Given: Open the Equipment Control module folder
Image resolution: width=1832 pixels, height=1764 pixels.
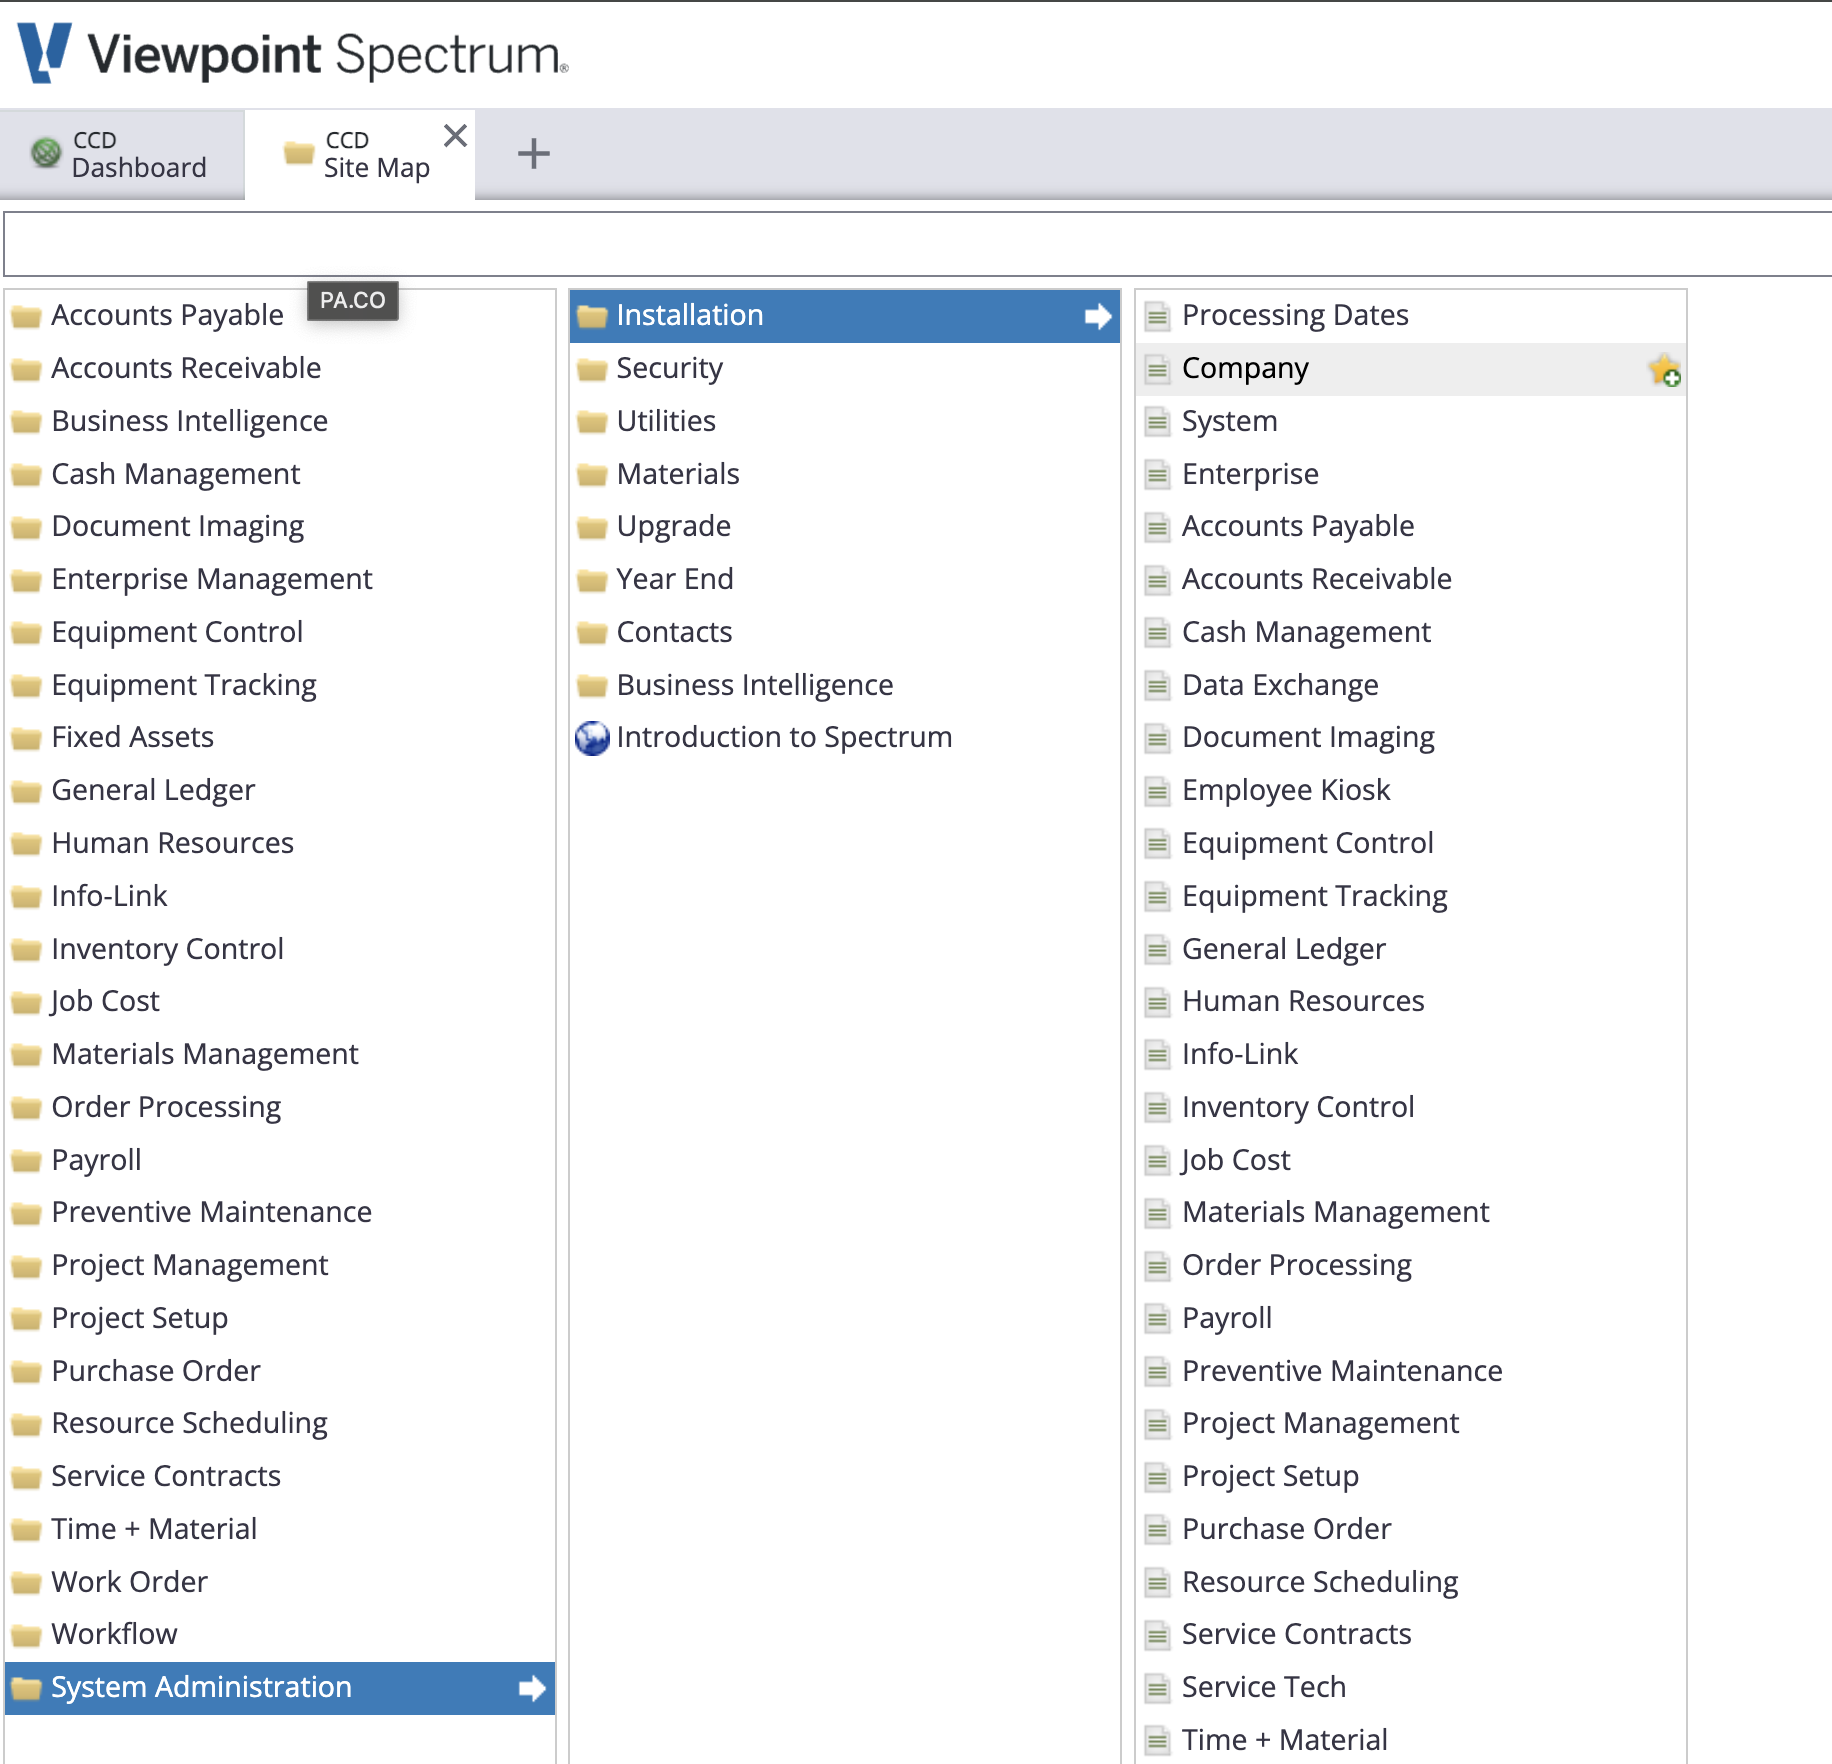Looking at the screenshot, I should (x=280, y=633).
